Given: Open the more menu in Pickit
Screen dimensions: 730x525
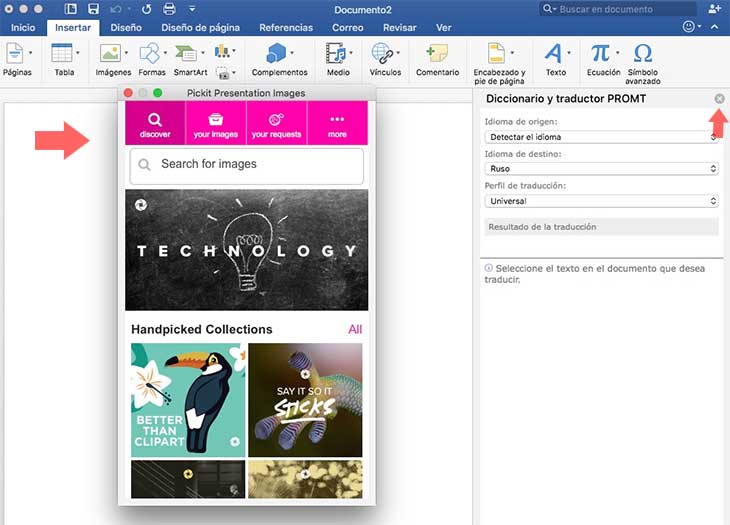Looking at the screenshot, I should coord(338,123).
